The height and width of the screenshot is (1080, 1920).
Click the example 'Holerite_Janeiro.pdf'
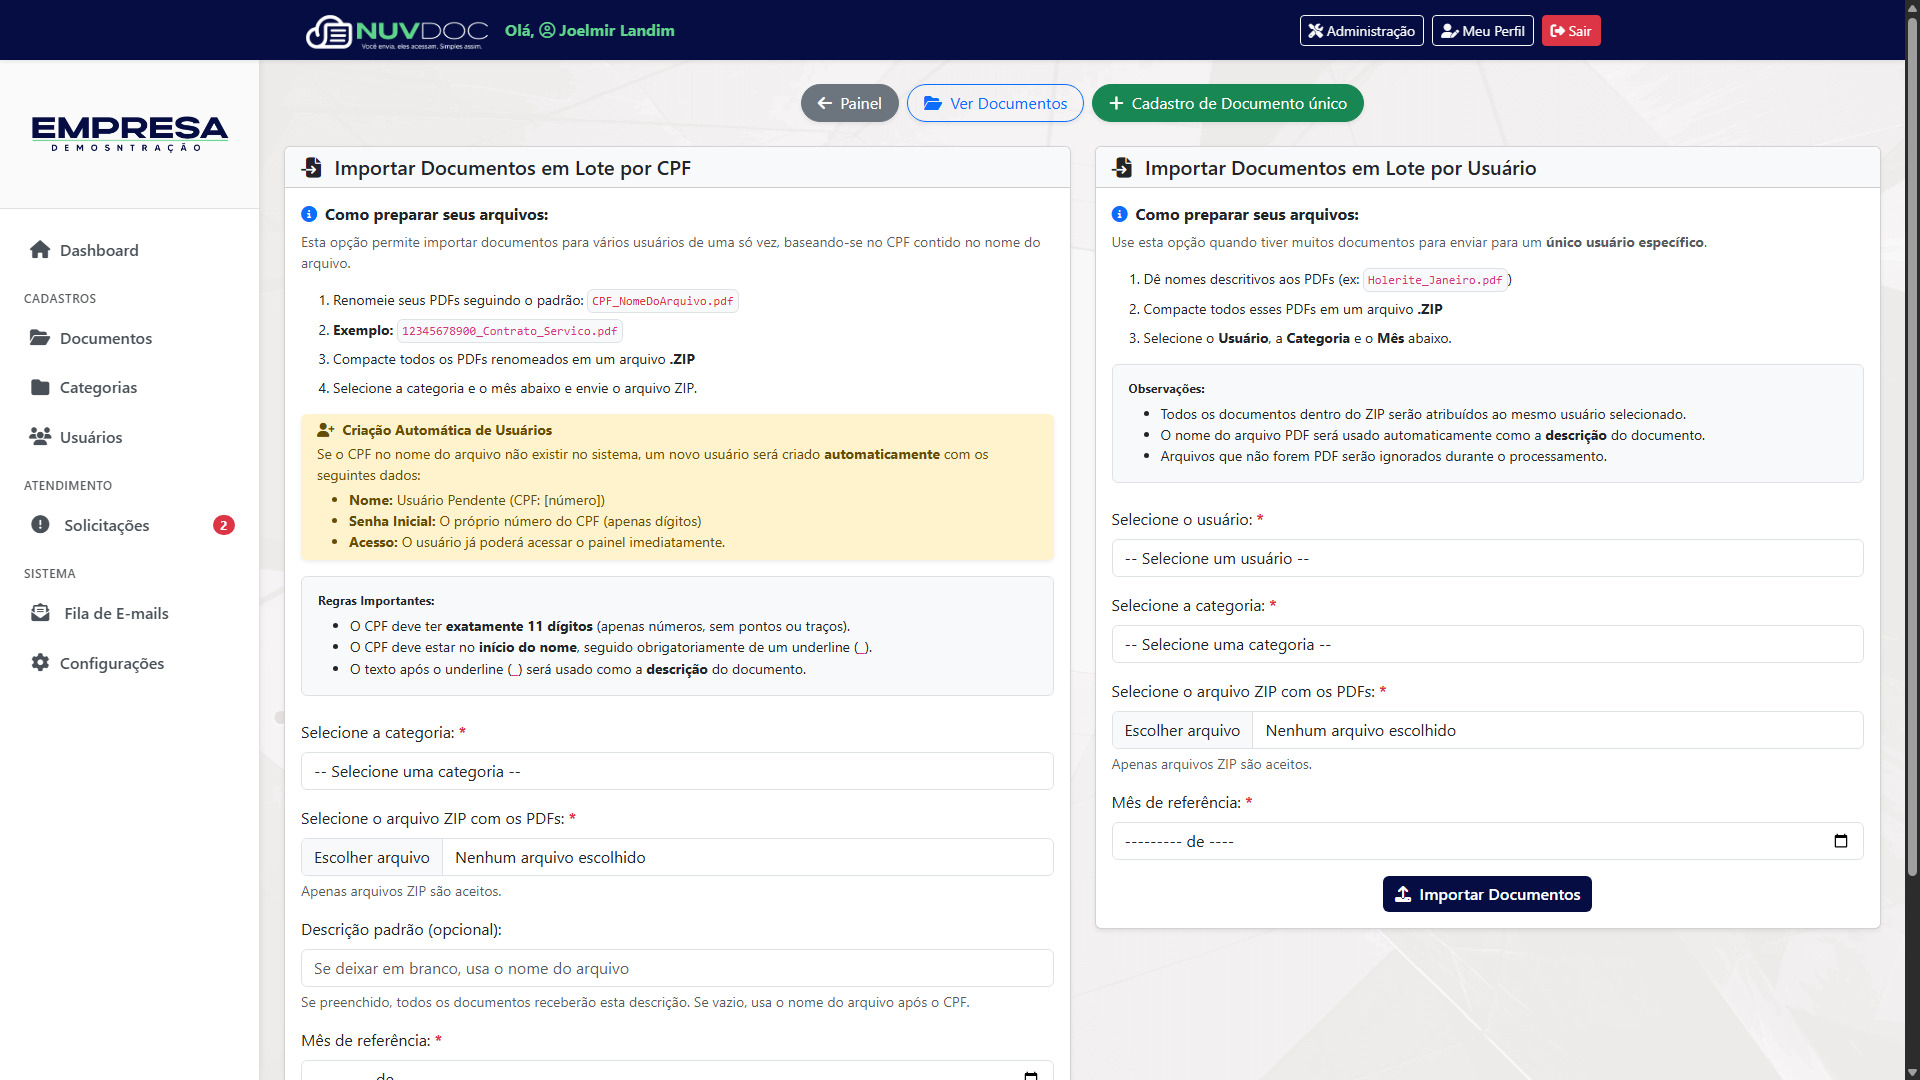click(x=1435, y=280)
